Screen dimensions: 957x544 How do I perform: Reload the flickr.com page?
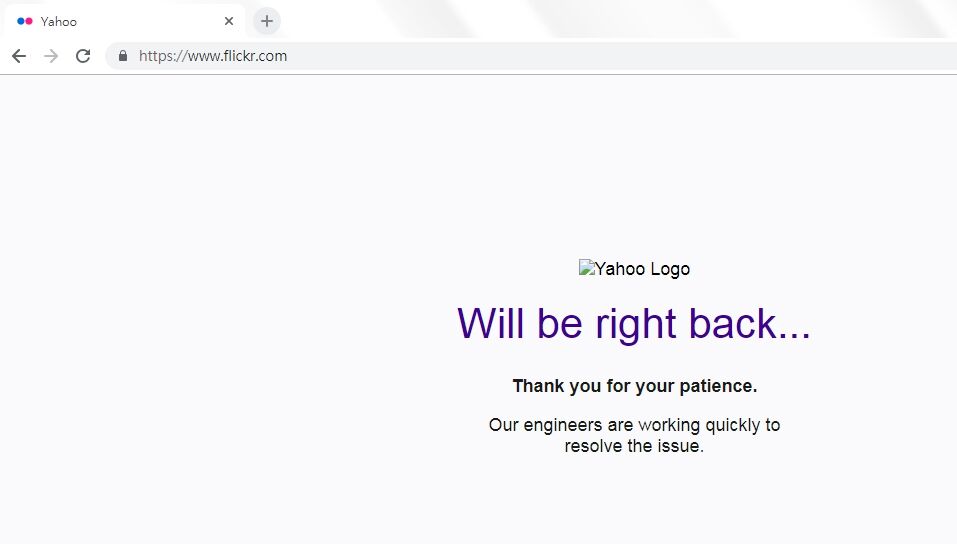pos(83,56)
